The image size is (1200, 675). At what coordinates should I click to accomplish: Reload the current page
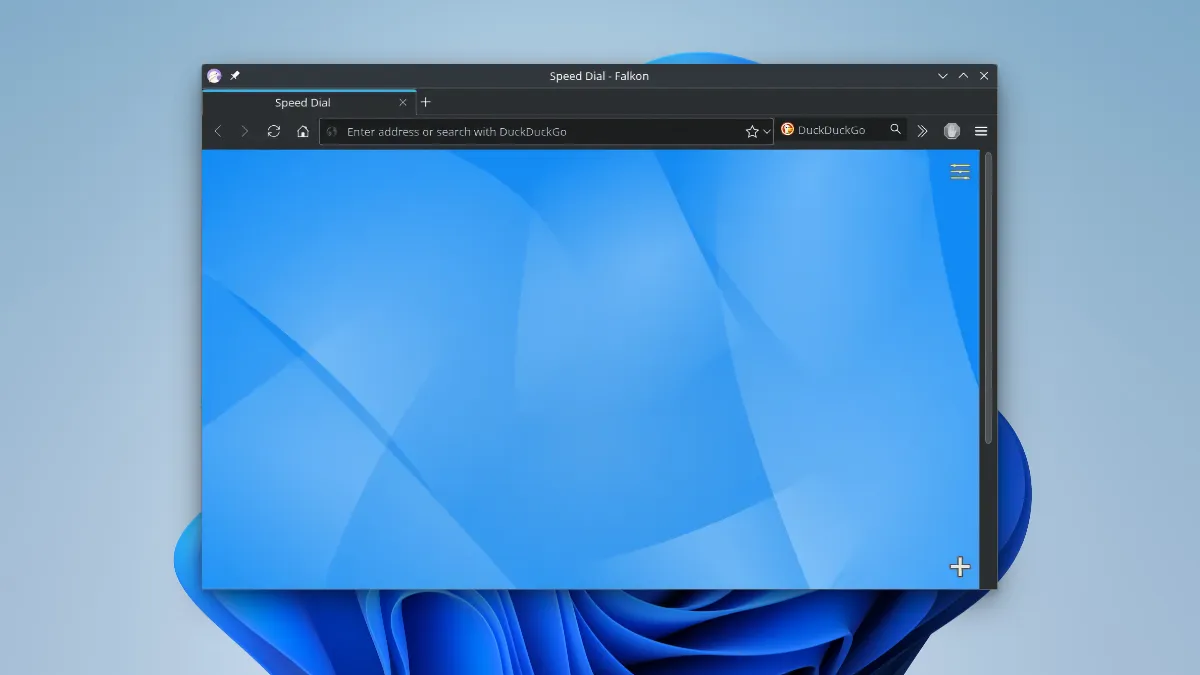tap(274, 131)
